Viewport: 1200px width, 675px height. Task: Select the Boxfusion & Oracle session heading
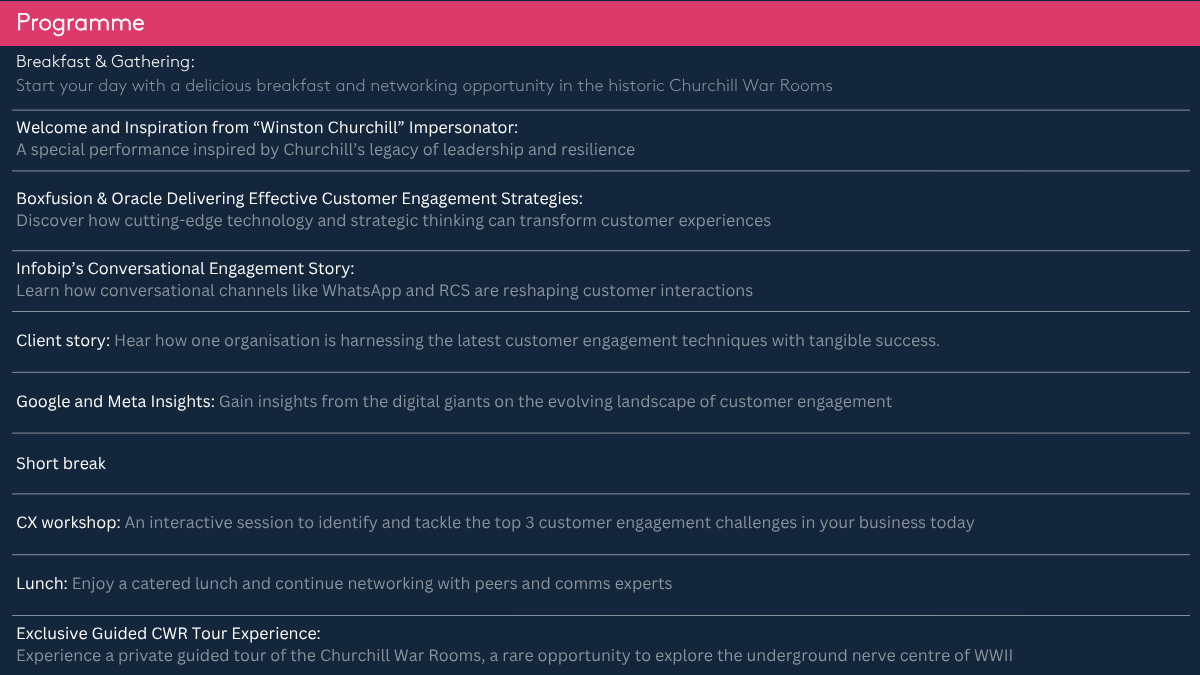(299, 198)
